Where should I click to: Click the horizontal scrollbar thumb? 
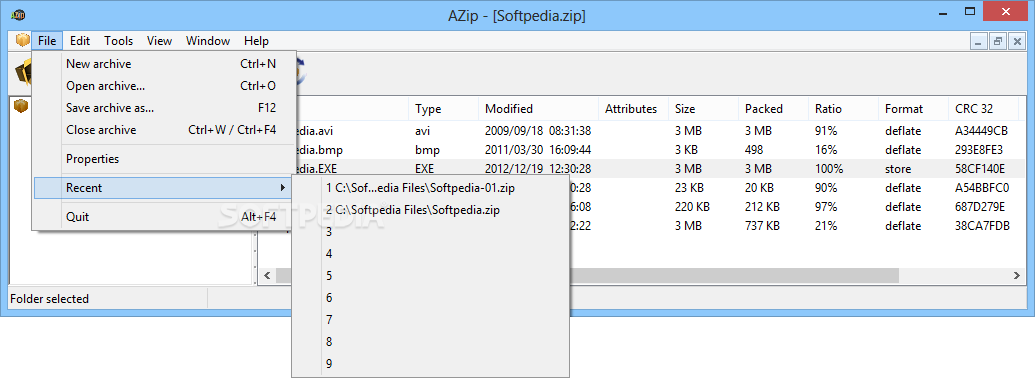733,275
